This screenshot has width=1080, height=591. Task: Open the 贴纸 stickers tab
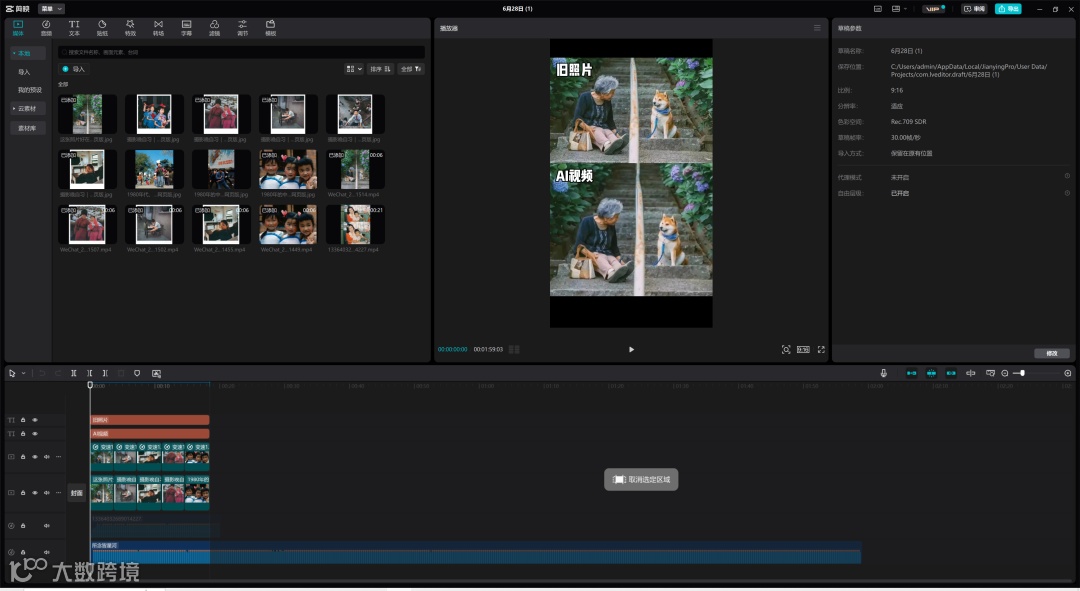click(102, 28)
